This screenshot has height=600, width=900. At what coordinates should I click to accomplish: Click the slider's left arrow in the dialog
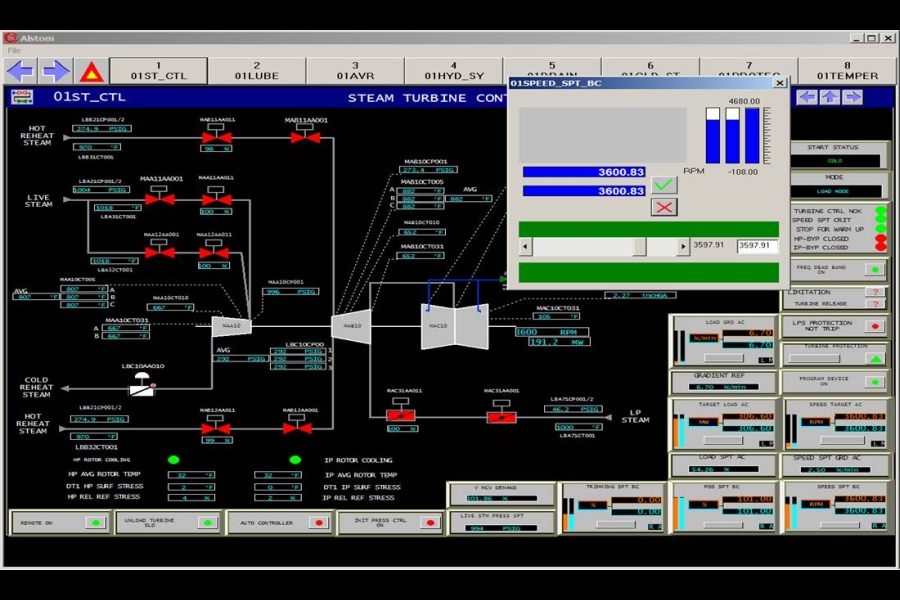point(525,246)
